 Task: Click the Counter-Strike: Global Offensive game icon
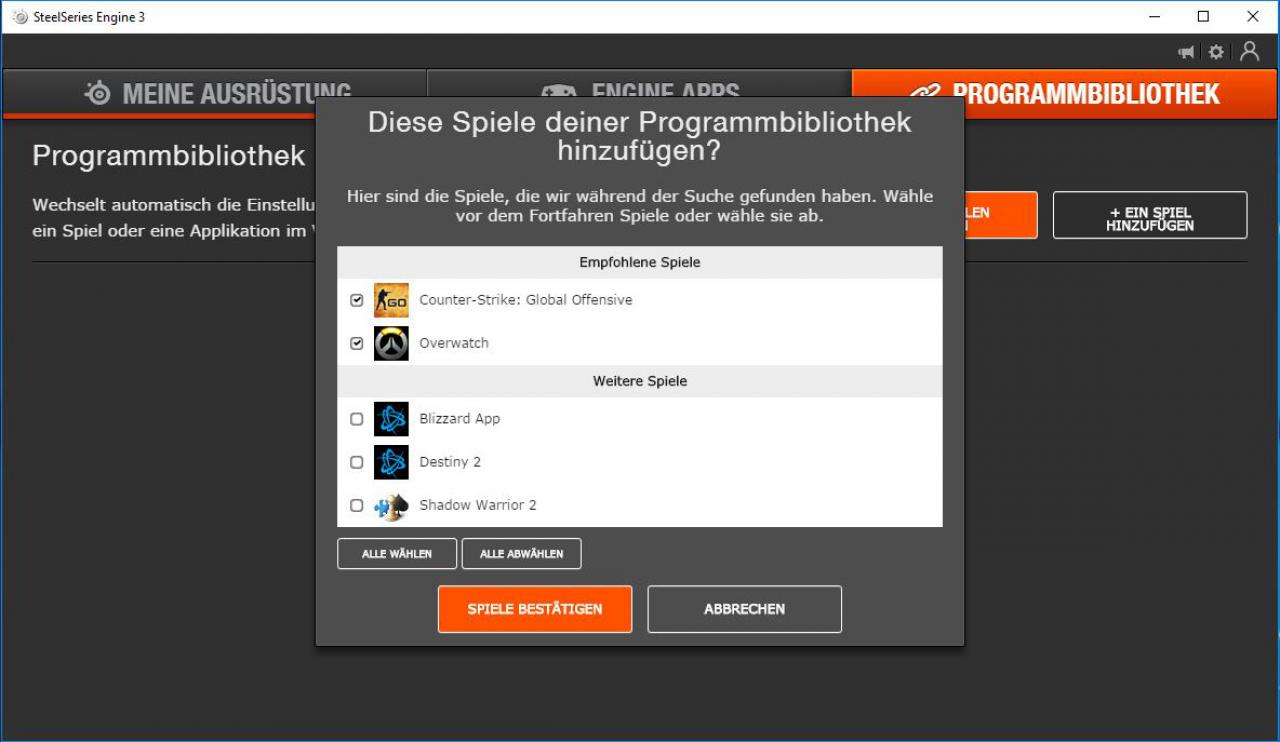(x=391, y=300)
